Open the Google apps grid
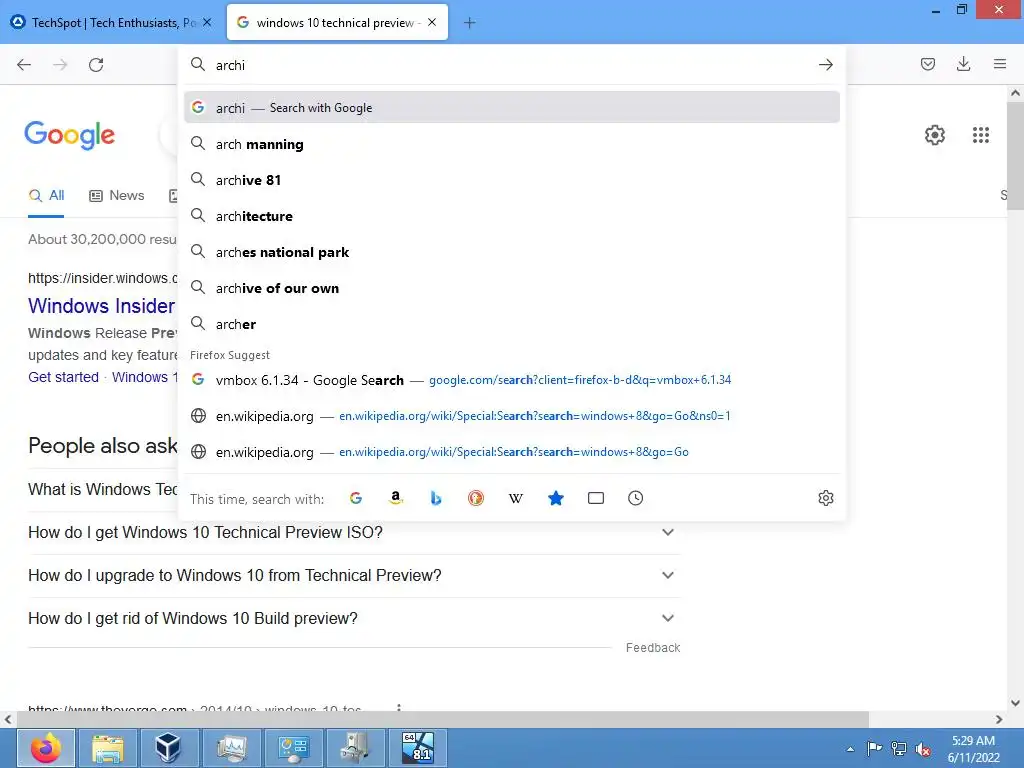1024x768 pixels. 980,135
